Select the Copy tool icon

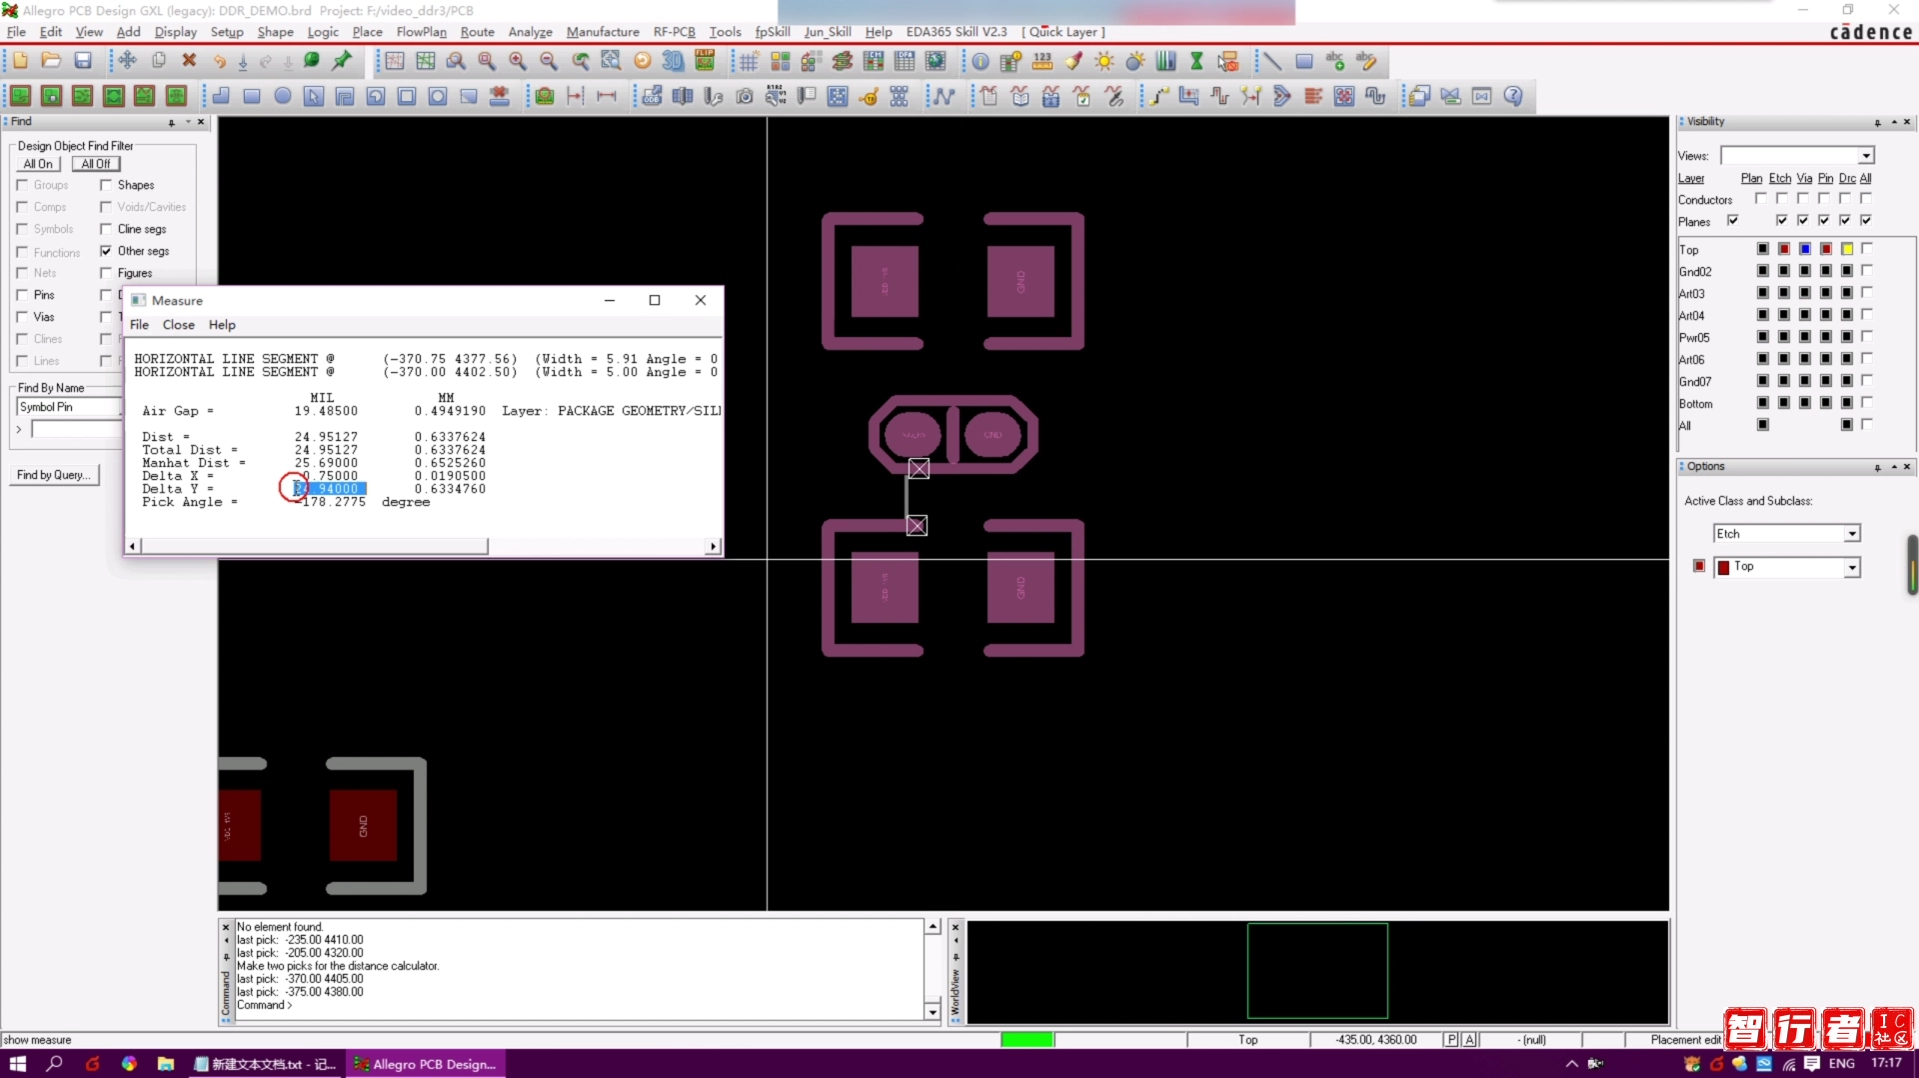pyautogui.click(x=158, y=61)
